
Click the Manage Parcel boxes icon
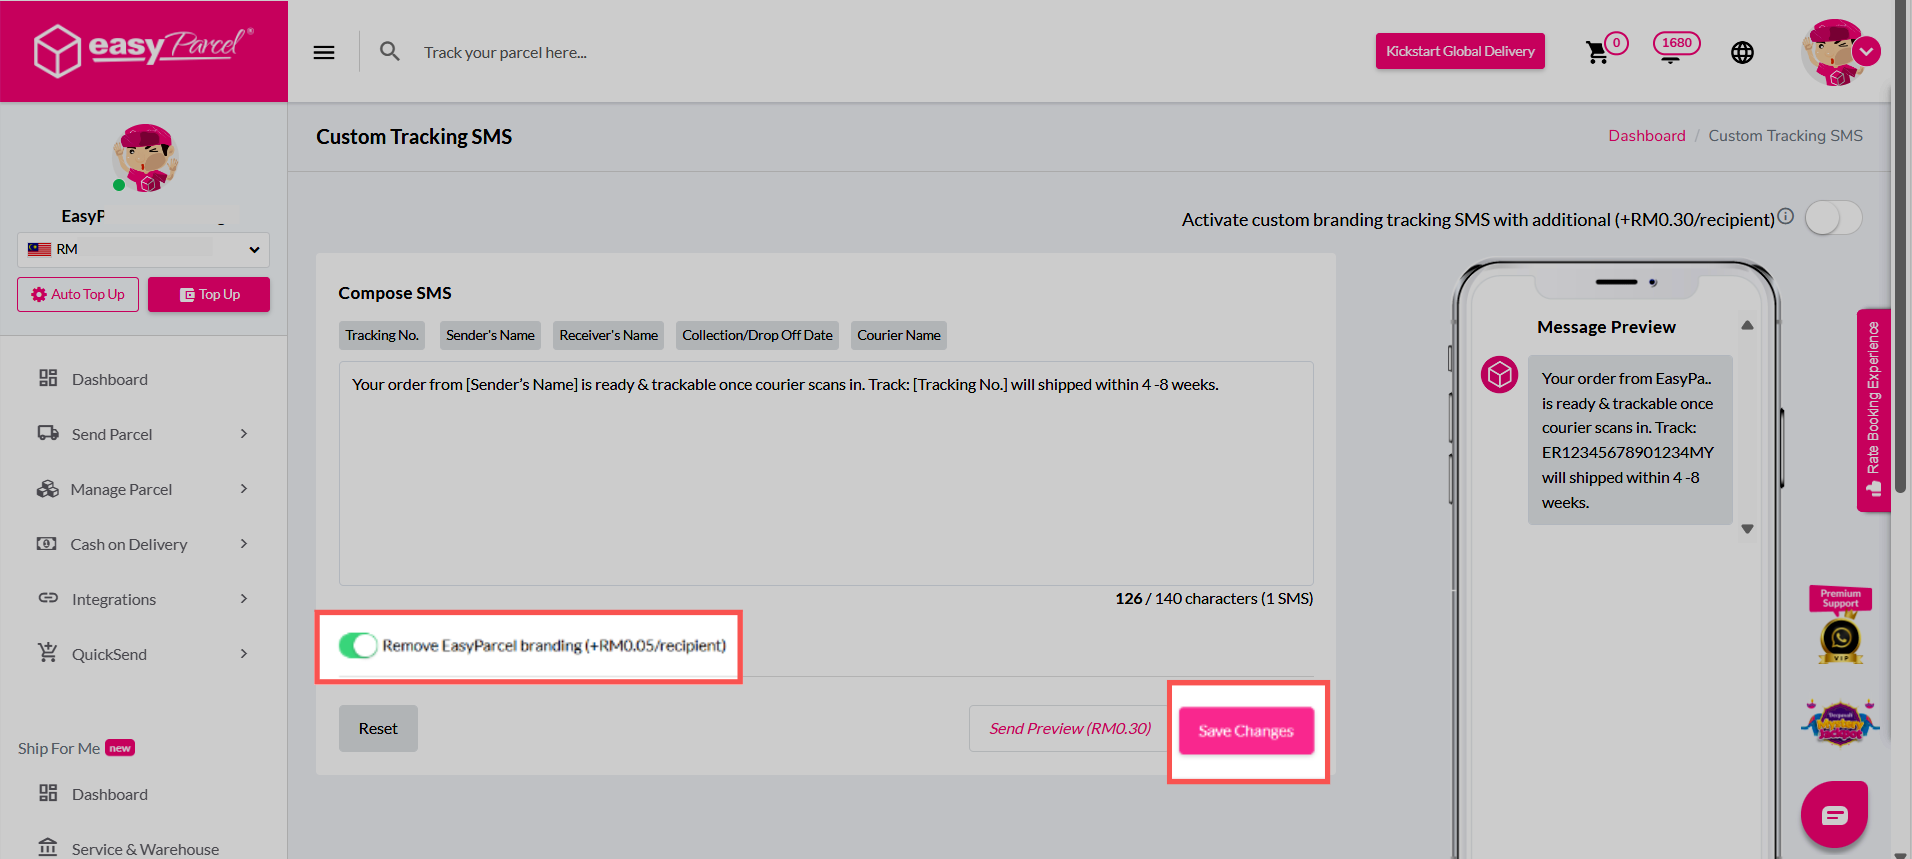[48, 489]
